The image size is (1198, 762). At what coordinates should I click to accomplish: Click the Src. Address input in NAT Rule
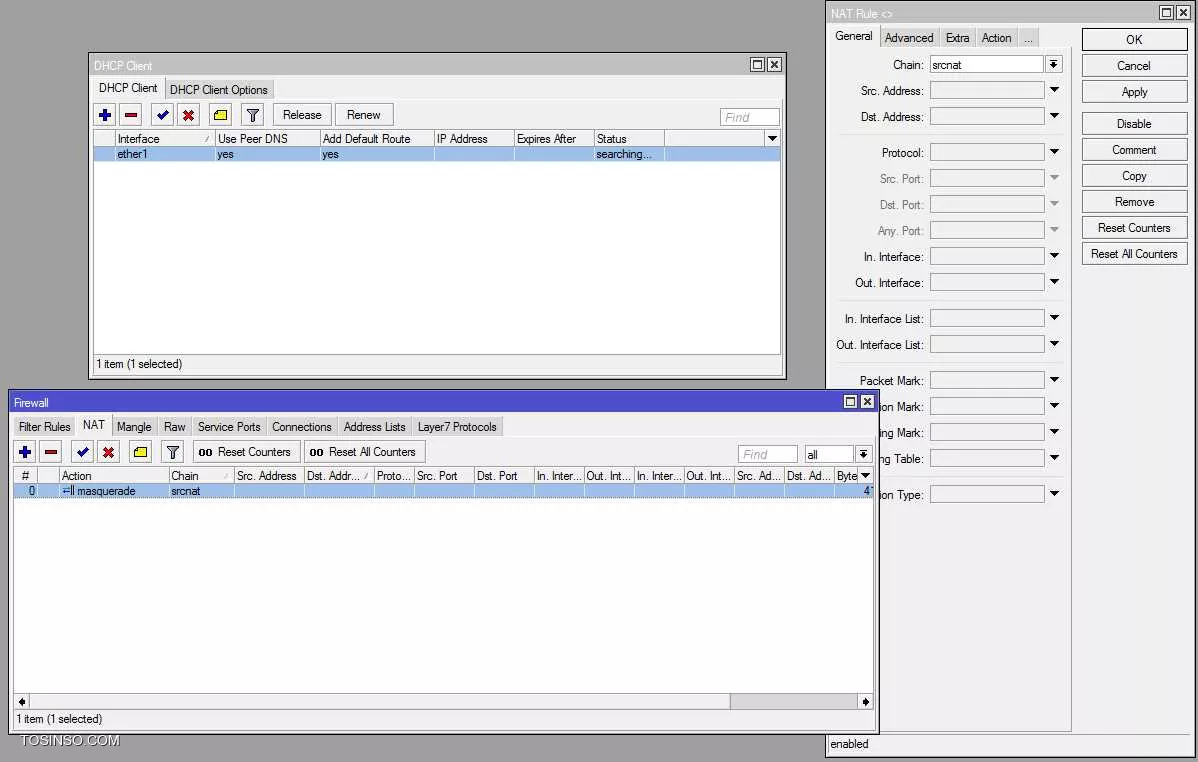pyautogui.click(x=987, y=90)
